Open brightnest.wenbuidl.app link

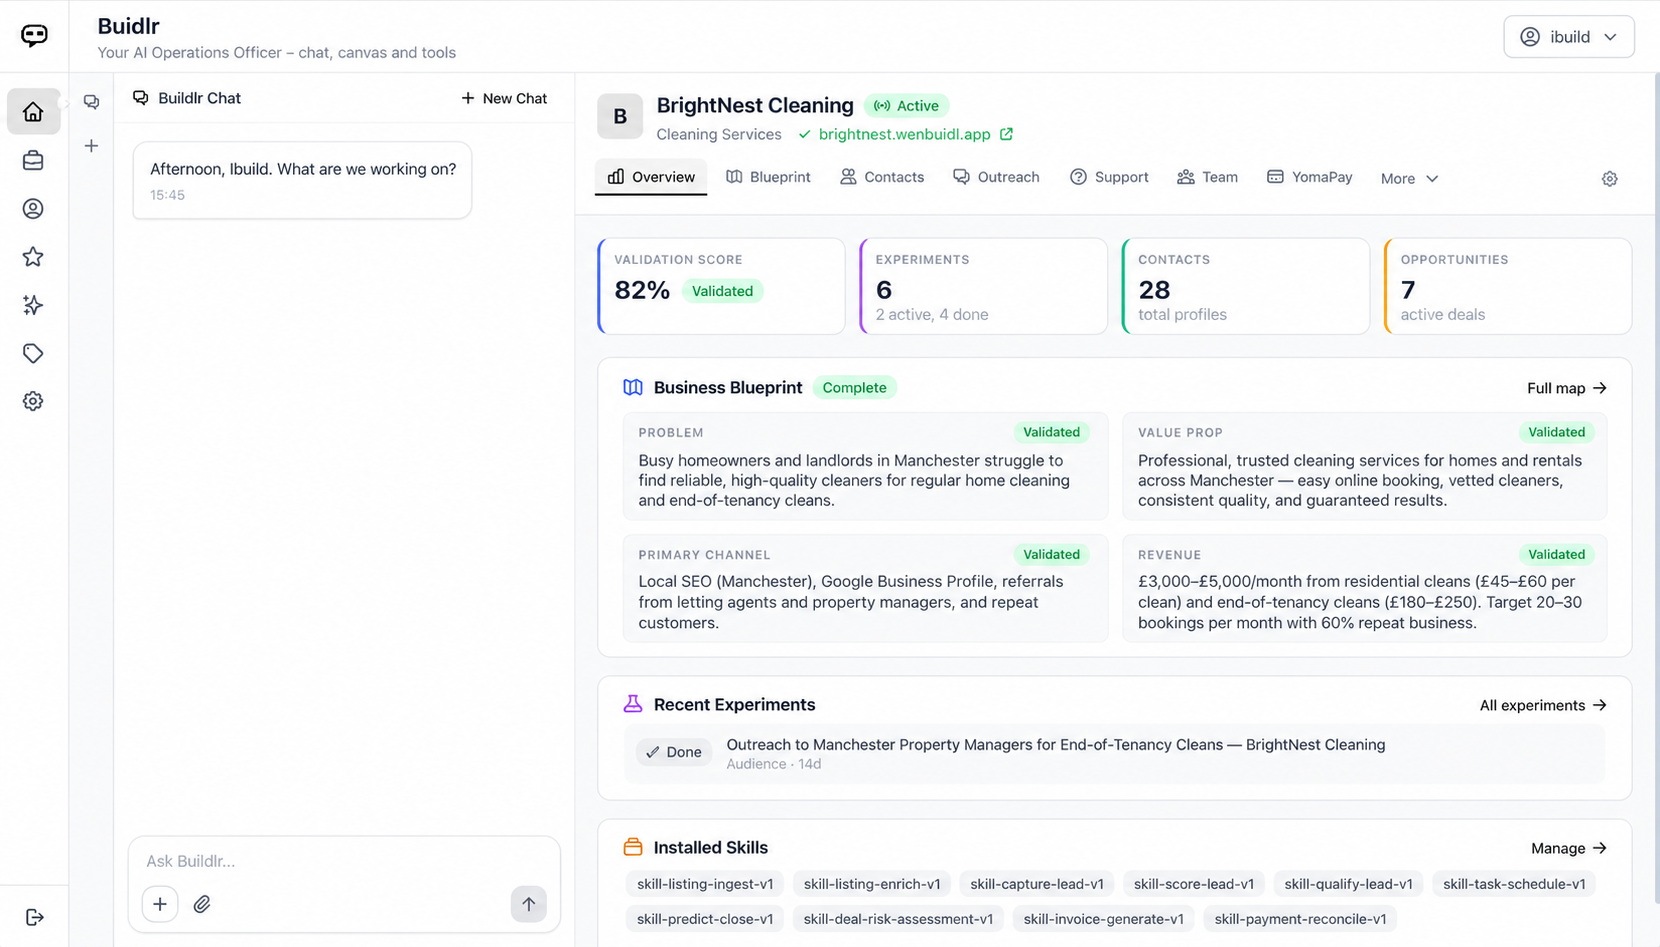(904, 134)
